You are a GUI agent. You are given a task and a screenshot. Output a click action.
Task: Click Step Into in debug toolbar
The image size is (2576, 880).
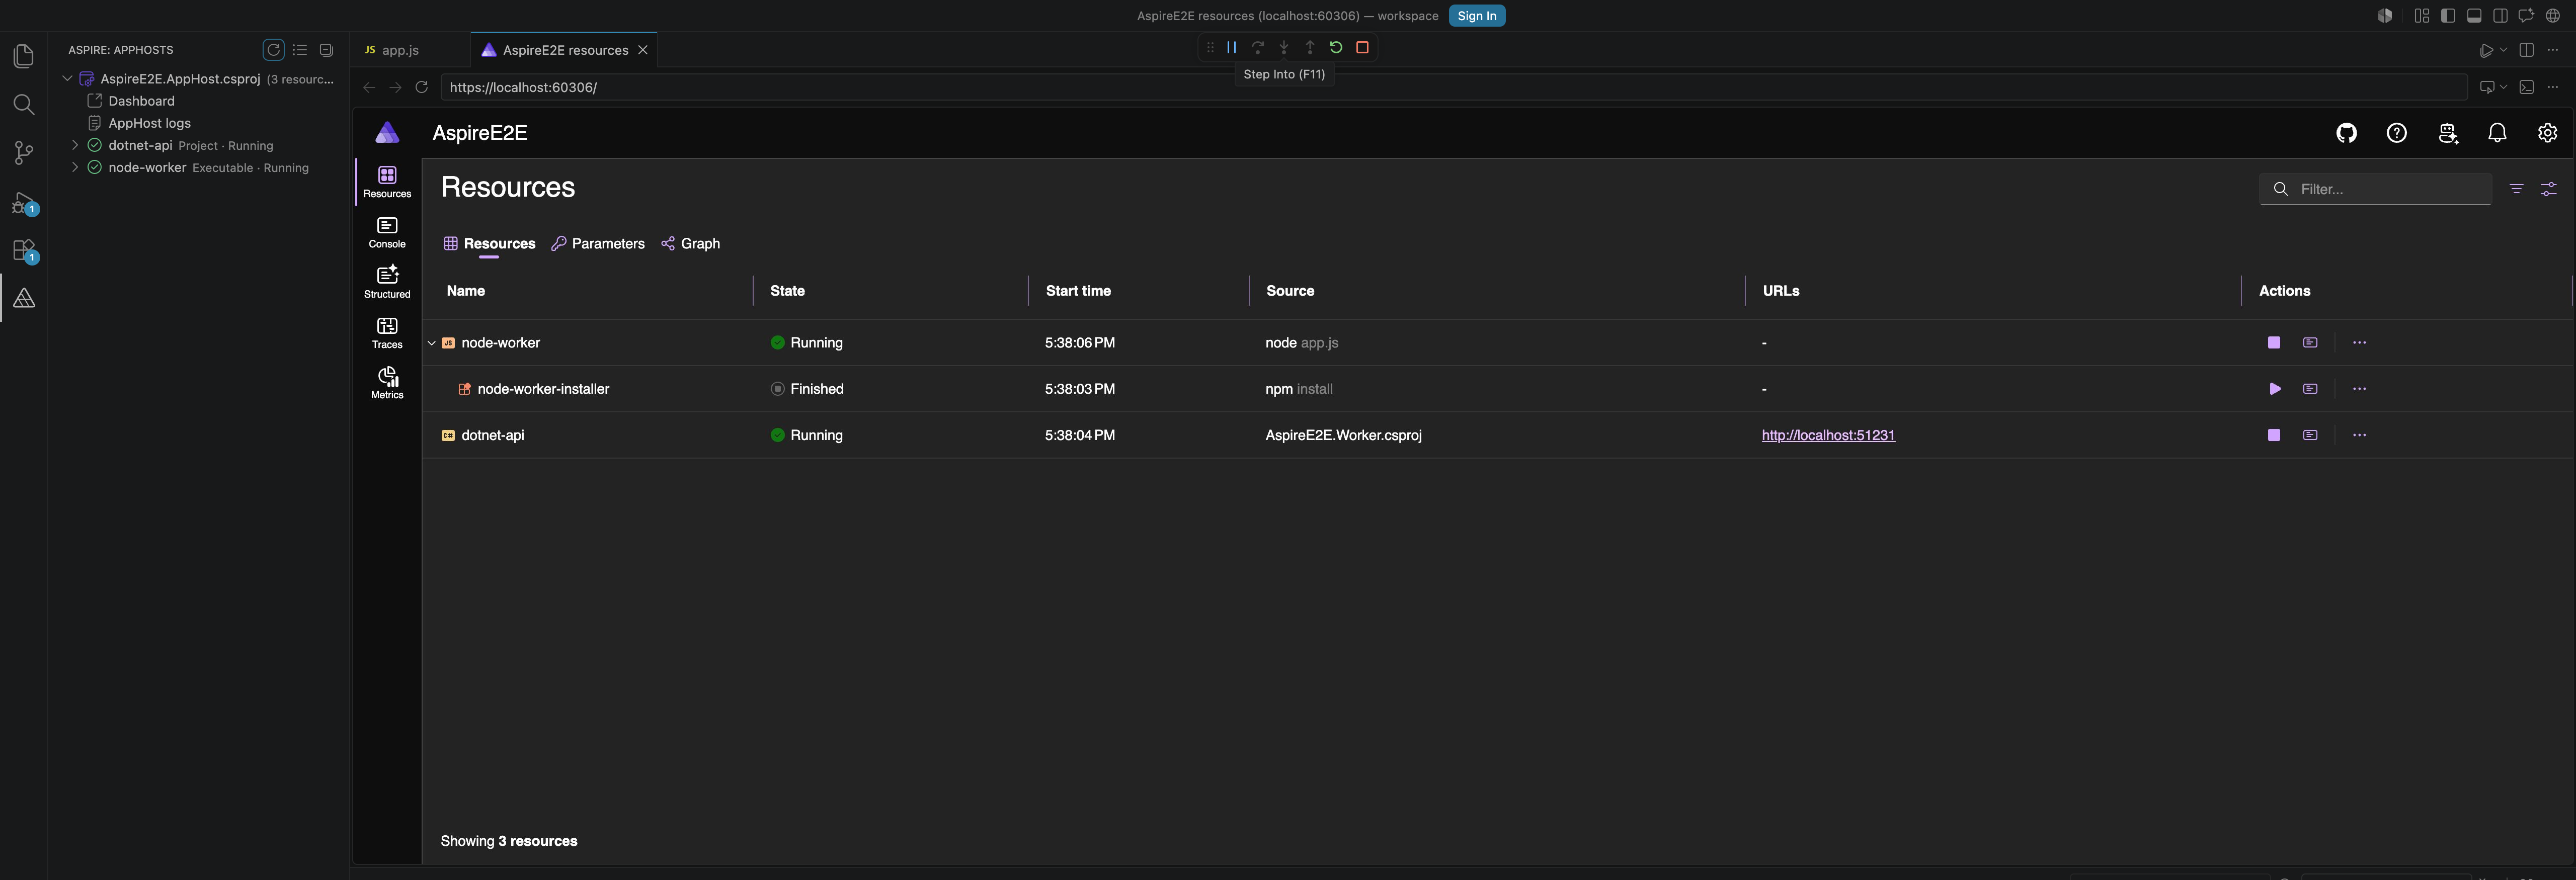pyautogui.click(x=1284, y=47)
